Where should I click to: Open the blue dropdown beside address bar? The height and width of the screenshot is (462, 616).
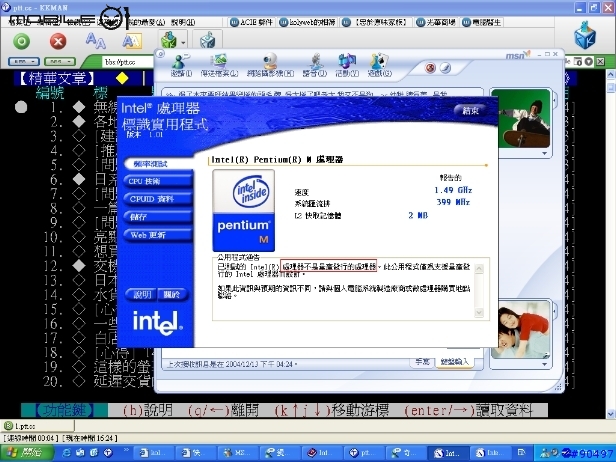pos(24,62)
